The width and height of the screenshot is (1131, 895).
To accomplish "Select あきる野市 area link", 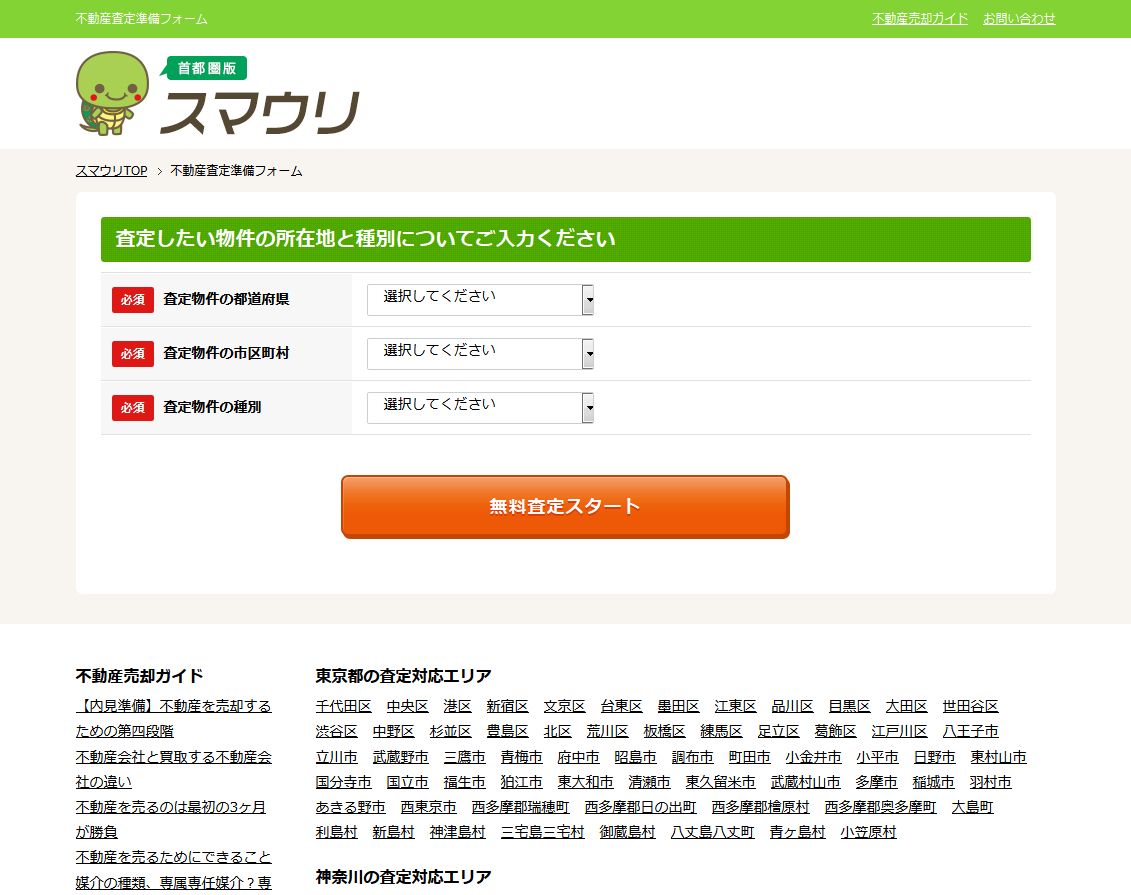I will (351, 807).
